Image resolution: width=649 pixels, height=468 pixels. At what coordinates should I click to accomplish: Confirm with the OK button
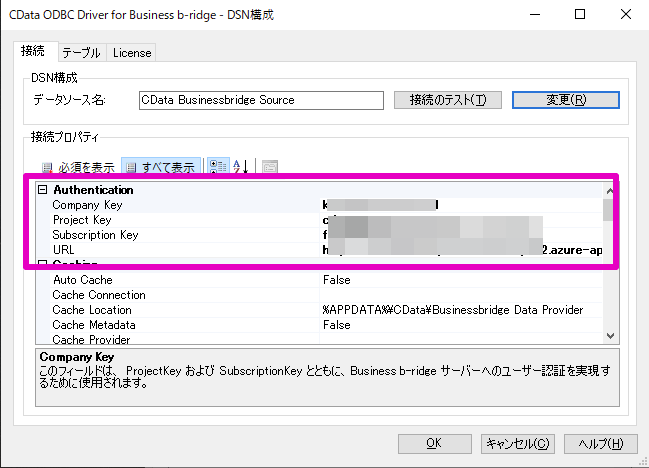pos(435,444)
